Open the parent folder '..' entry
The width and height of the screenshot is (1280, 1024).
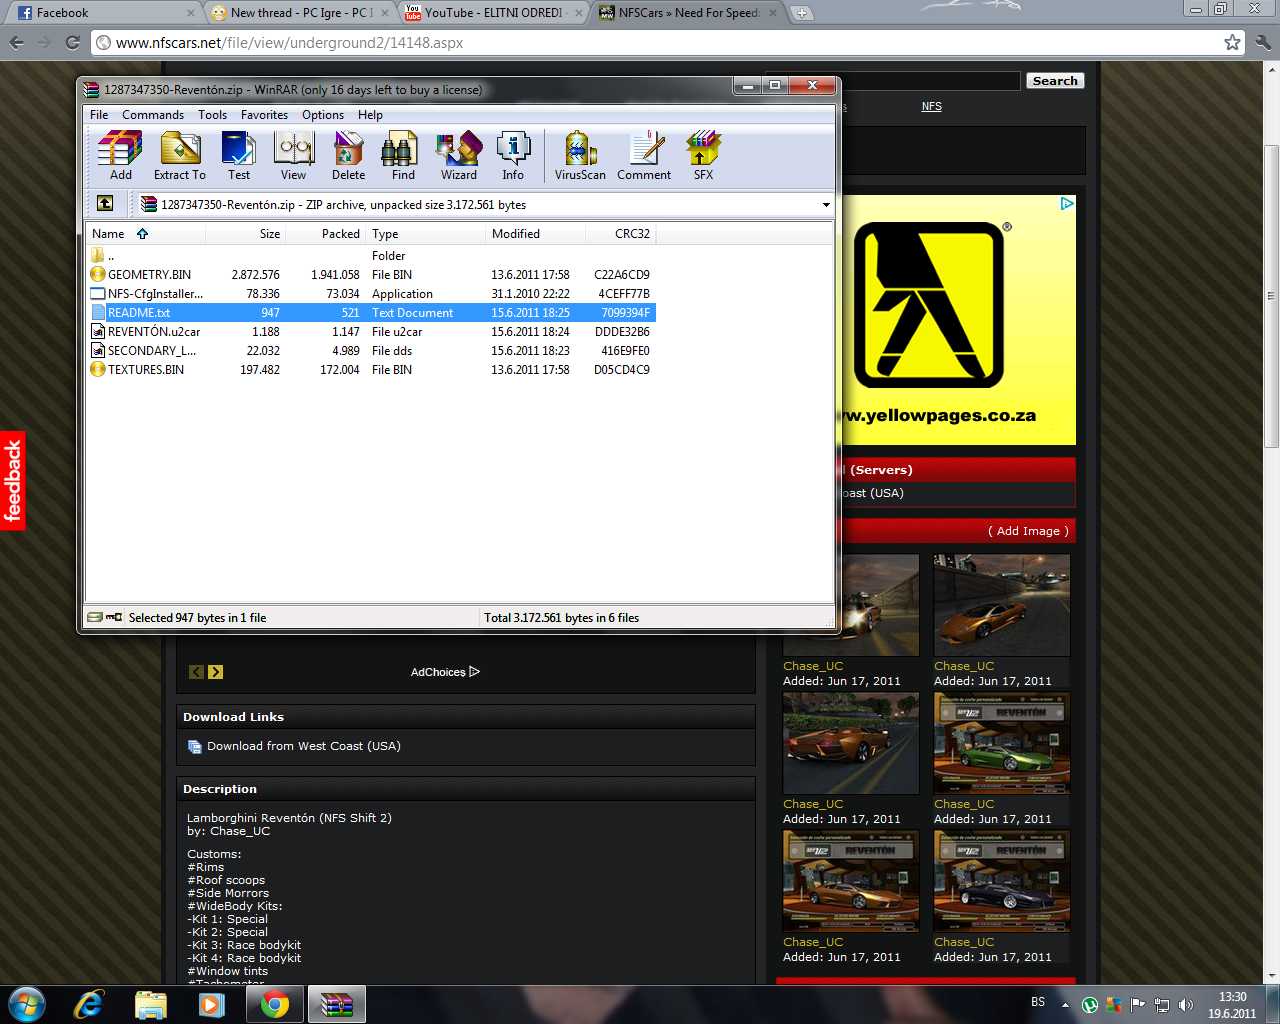(370, 255)
